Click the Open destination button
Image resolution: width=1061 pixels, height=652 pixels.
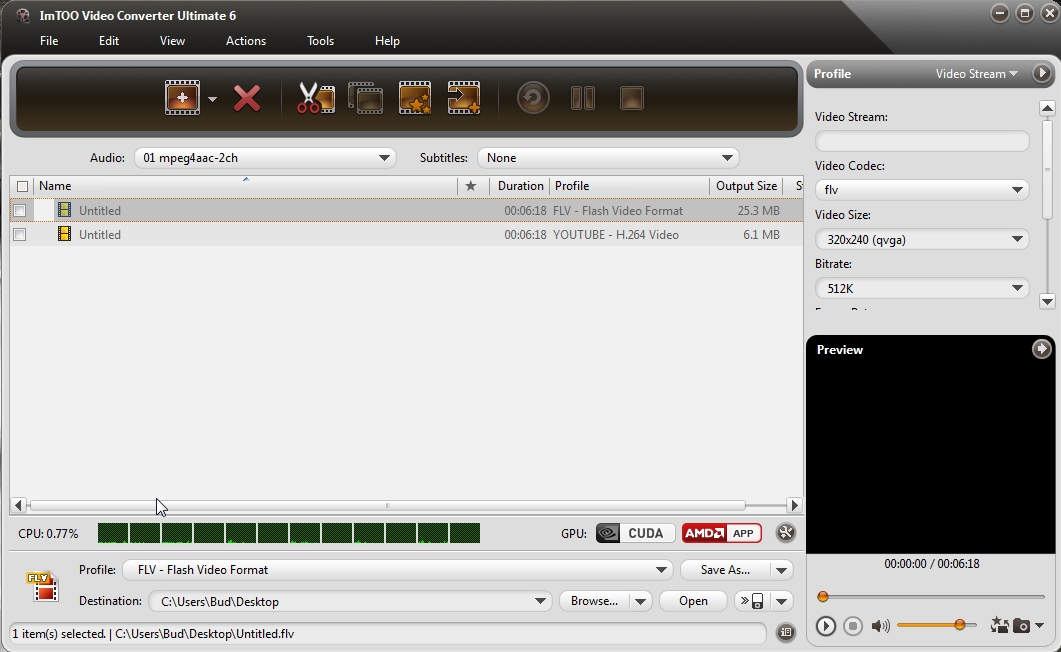click(694, 601)
